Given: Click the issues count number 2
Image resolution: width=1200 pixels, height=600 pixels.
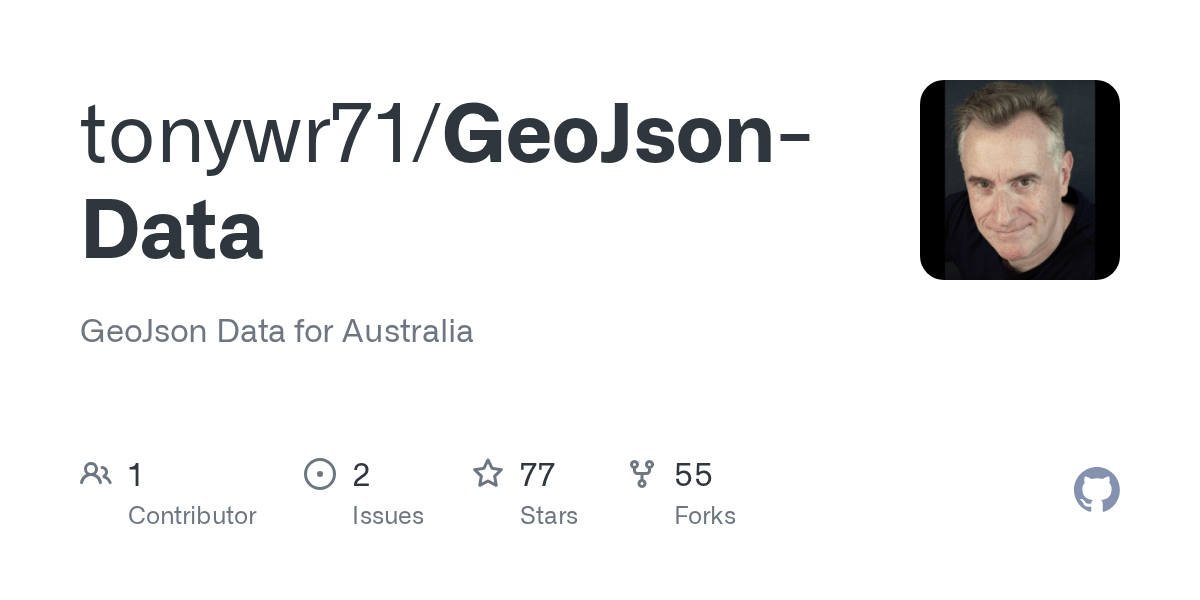Looking at the screenshot, I should click(361, 475).
